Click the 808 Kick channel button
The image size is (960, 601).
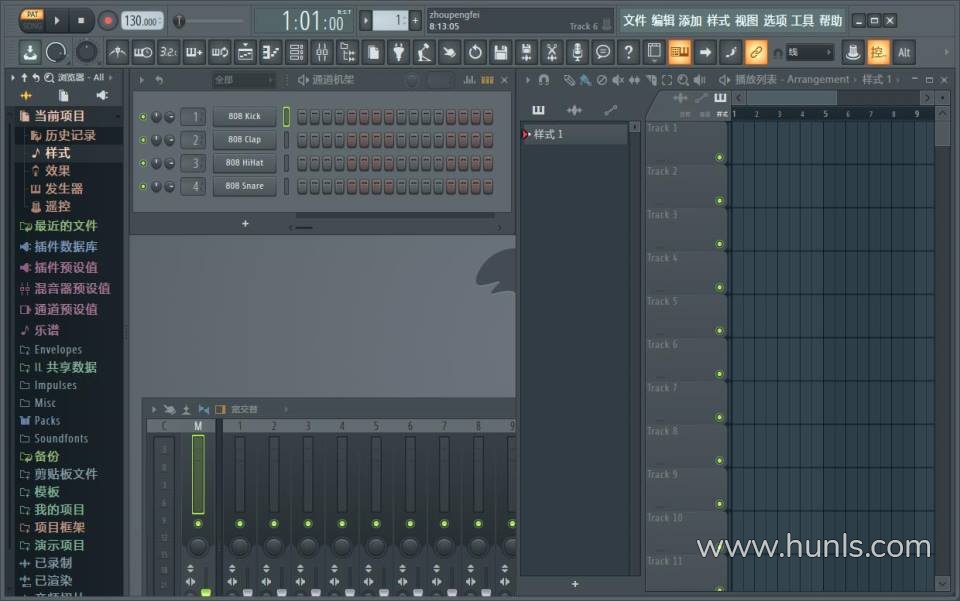[x=244, y=116]
